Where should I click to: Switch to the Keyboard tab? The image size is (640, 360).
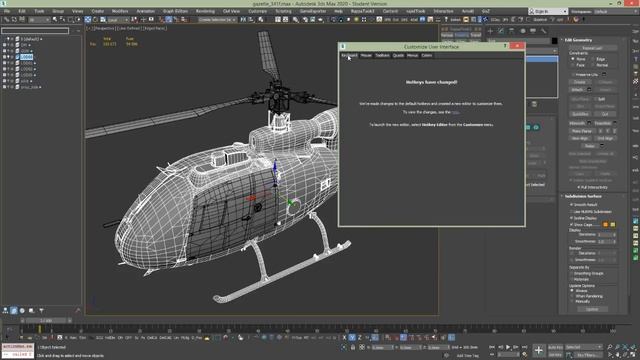(349, 55)
